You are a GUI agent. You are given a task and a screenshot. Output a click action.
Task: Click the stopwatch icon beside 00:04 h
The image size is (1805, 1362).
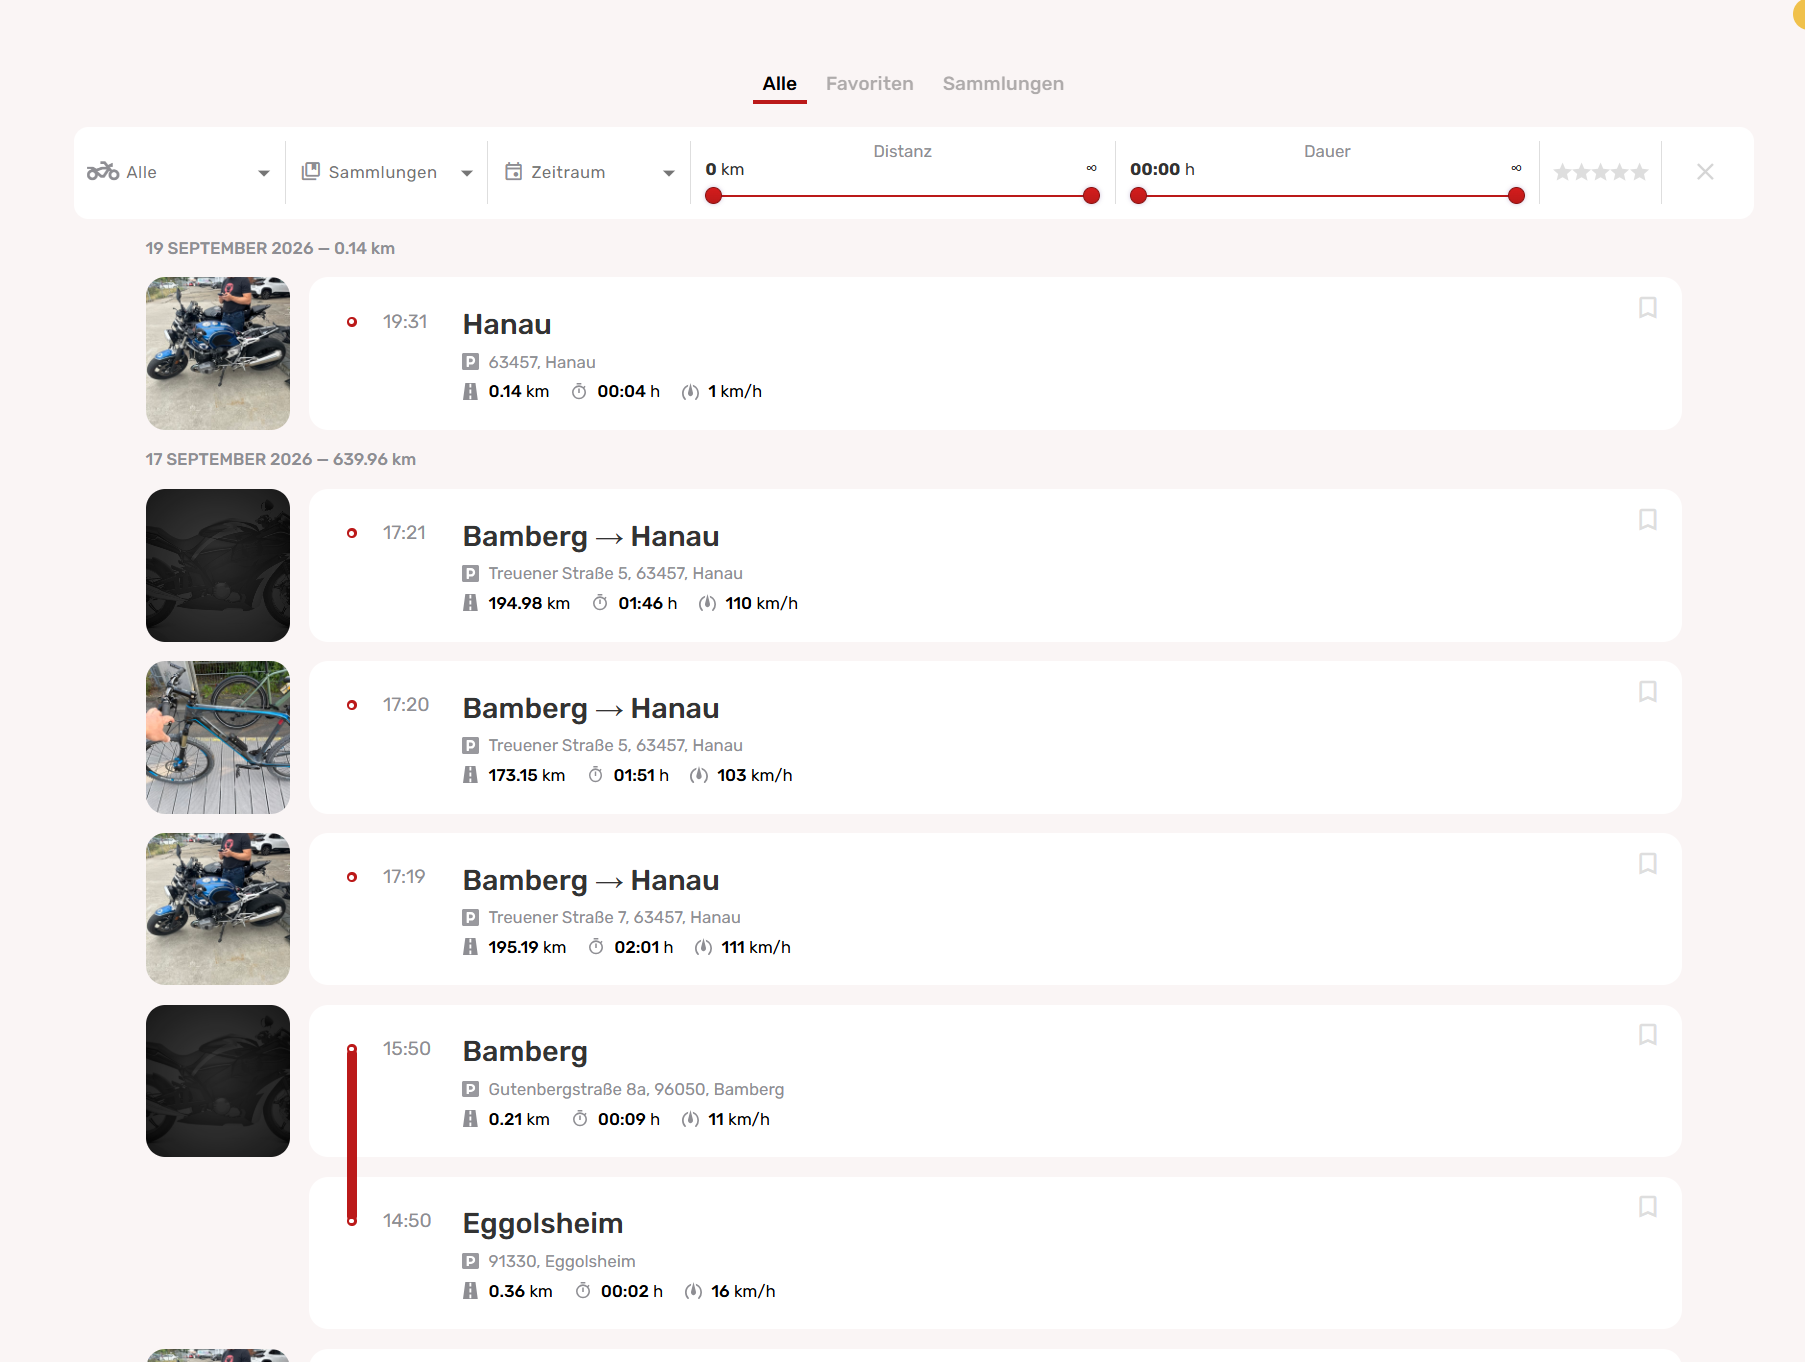pyautogui.click(x=579, y=391)
